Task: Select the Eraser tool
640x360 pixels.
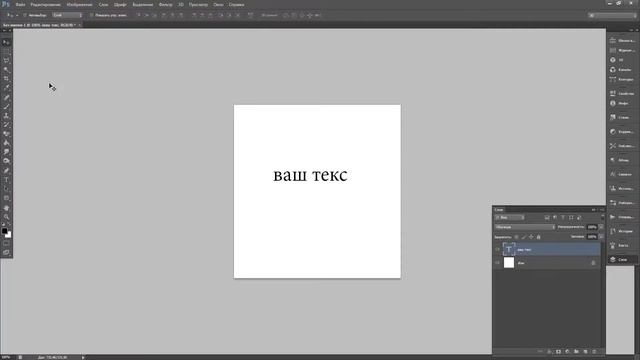Action: click(6, 134)
